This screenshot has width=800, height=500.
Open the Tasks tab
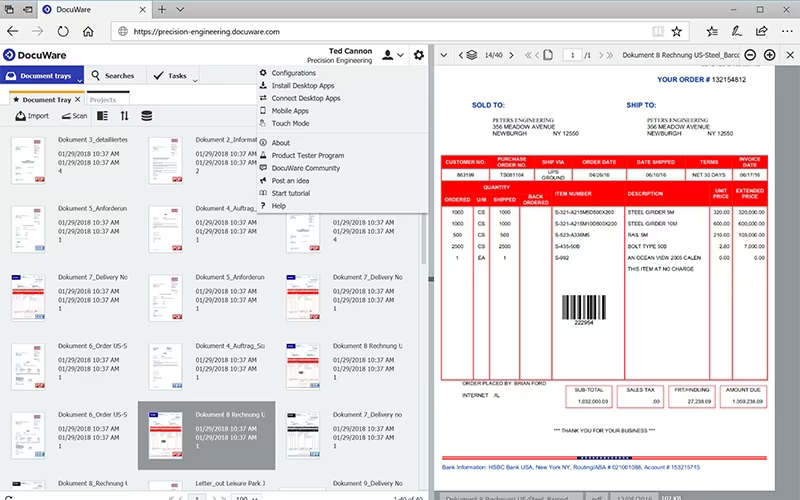click(x=170, y=76)
